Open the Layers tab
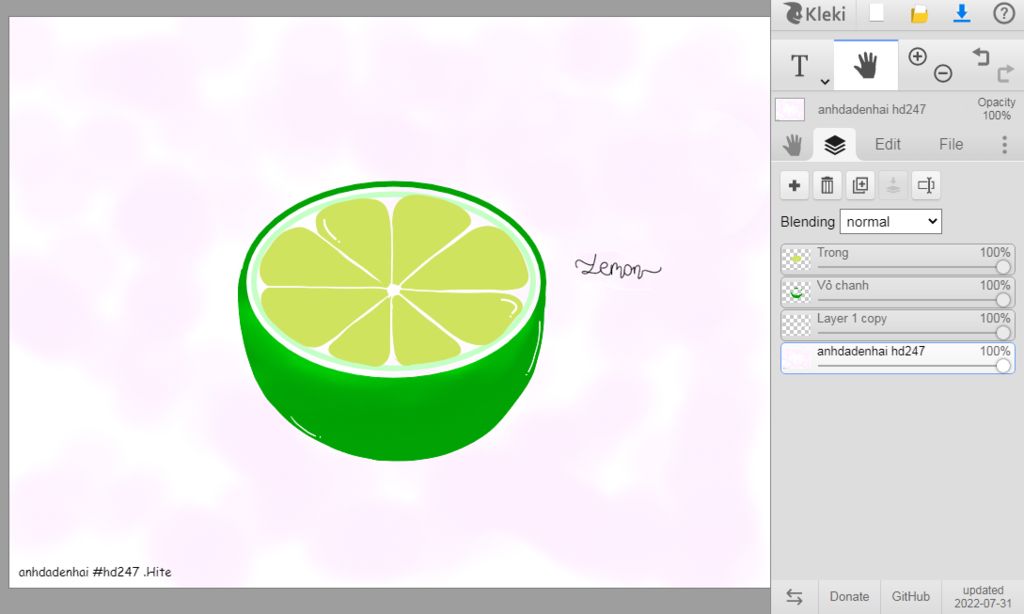Image resolution: width=1024 pixels, height=614 pixels. point(835,144)
